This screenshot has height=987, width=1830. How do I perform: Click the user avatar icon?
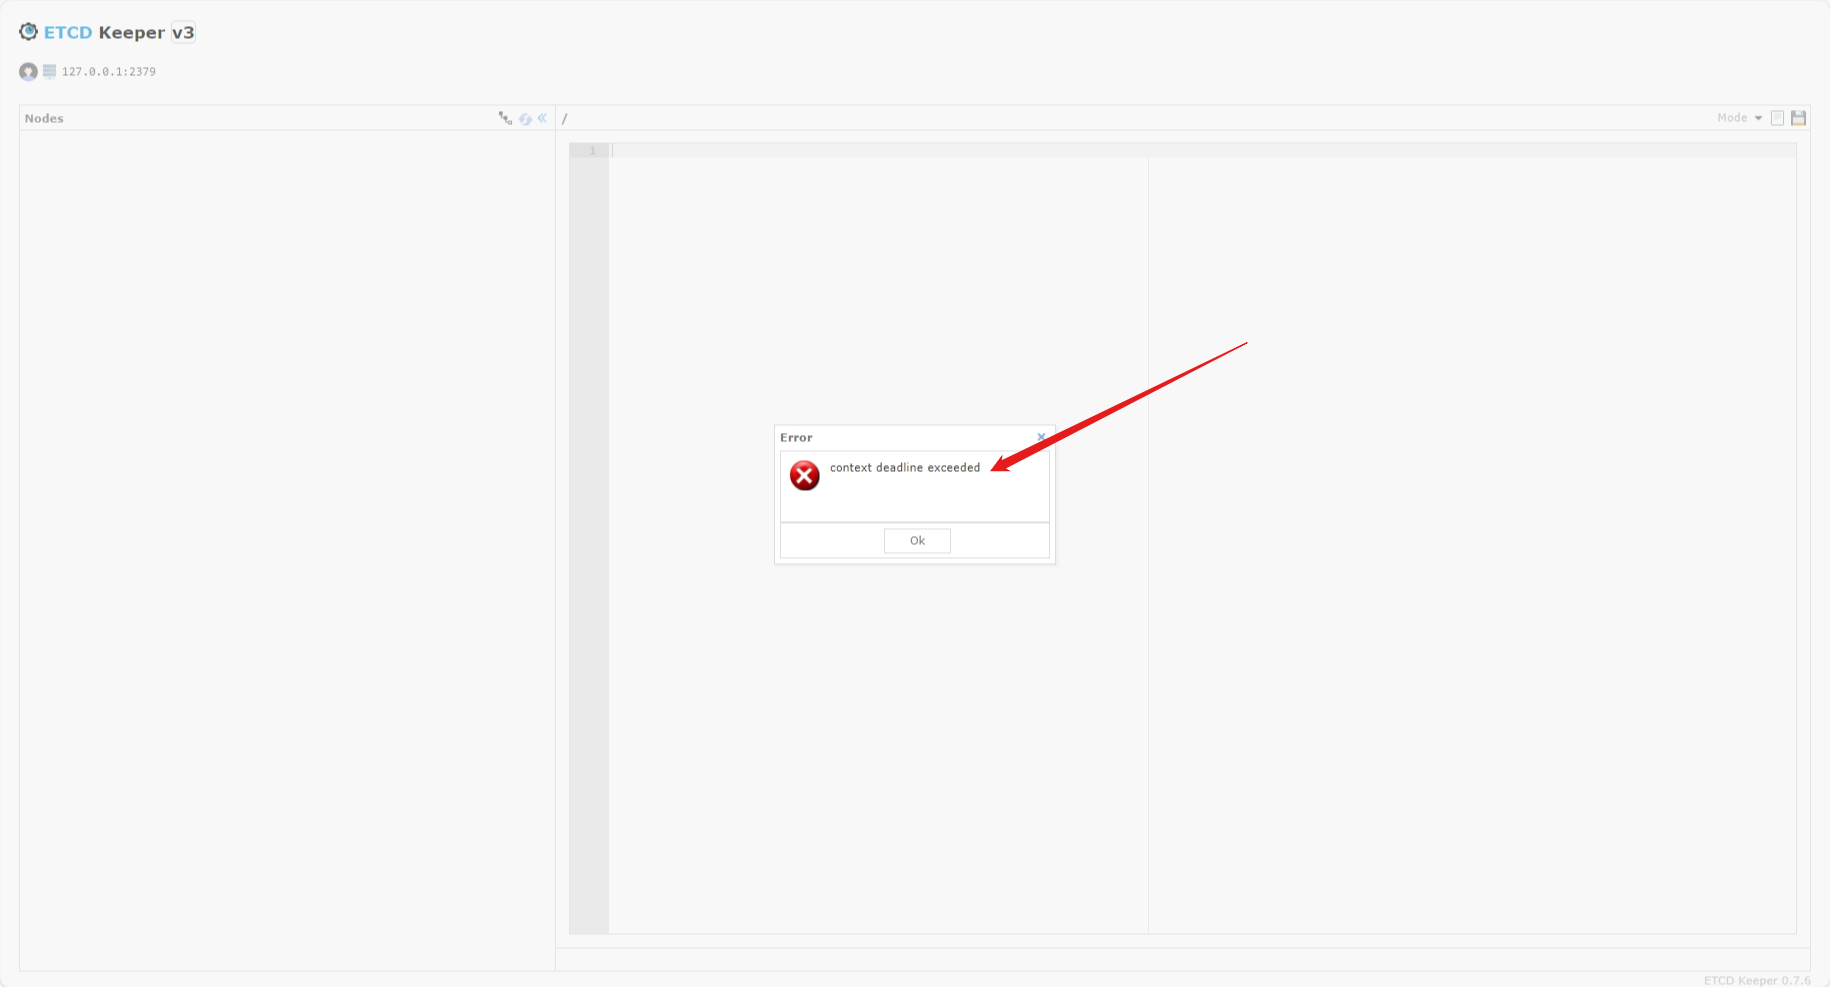point(28,72)
